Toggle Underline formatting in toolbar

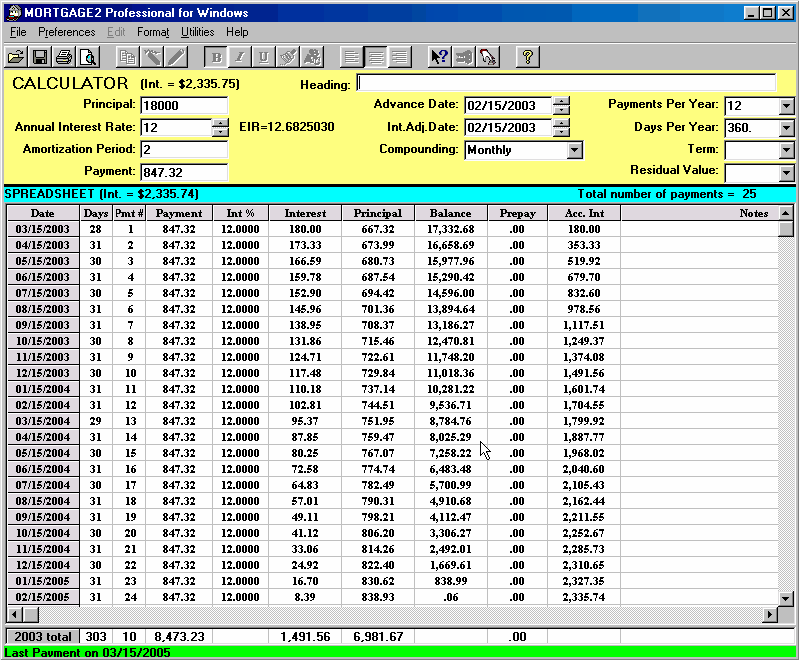click(x=264, y=57)
